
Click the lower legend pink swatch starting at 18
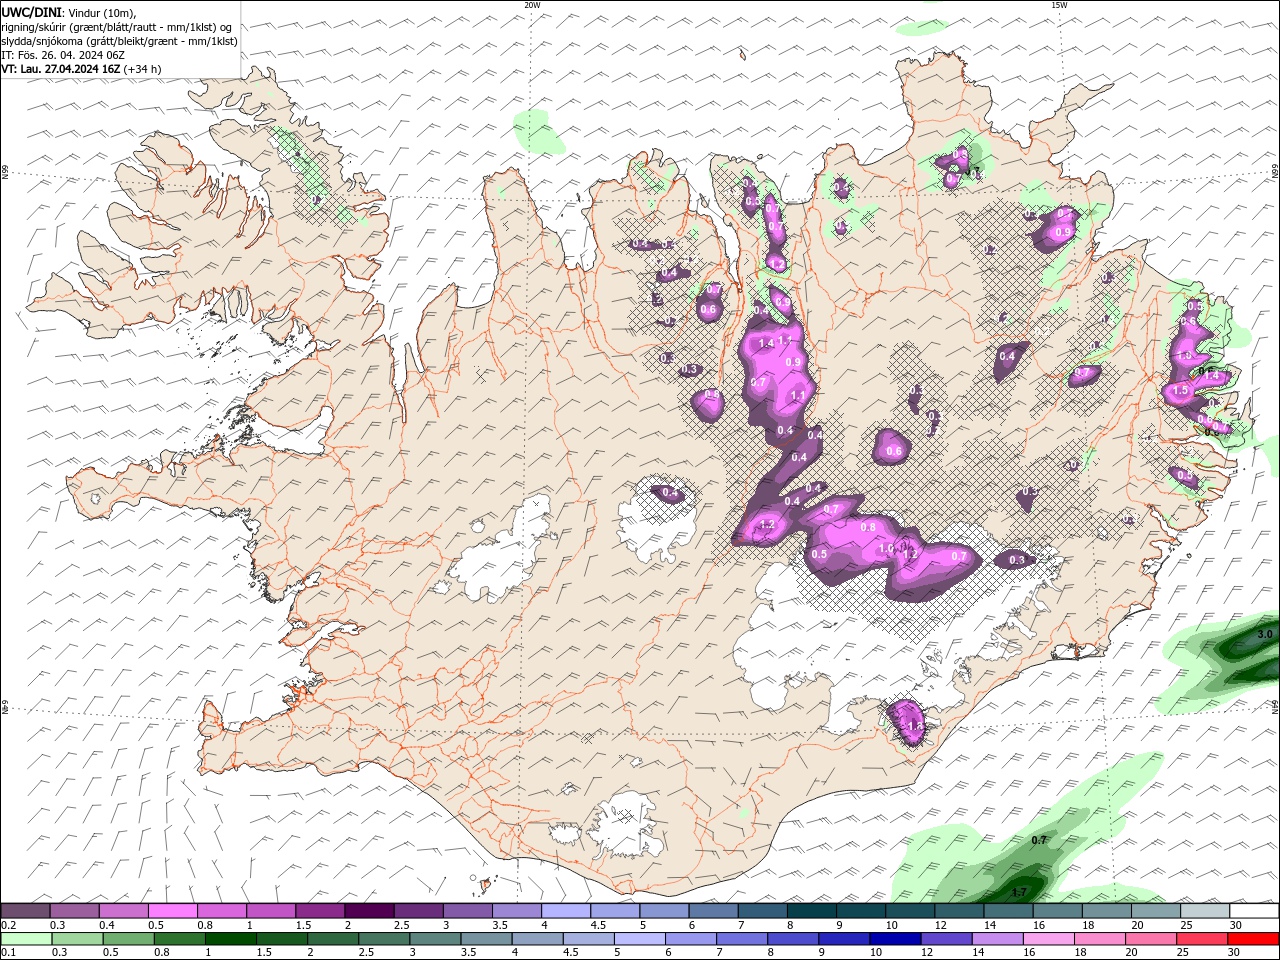(x=1099, y=939)
